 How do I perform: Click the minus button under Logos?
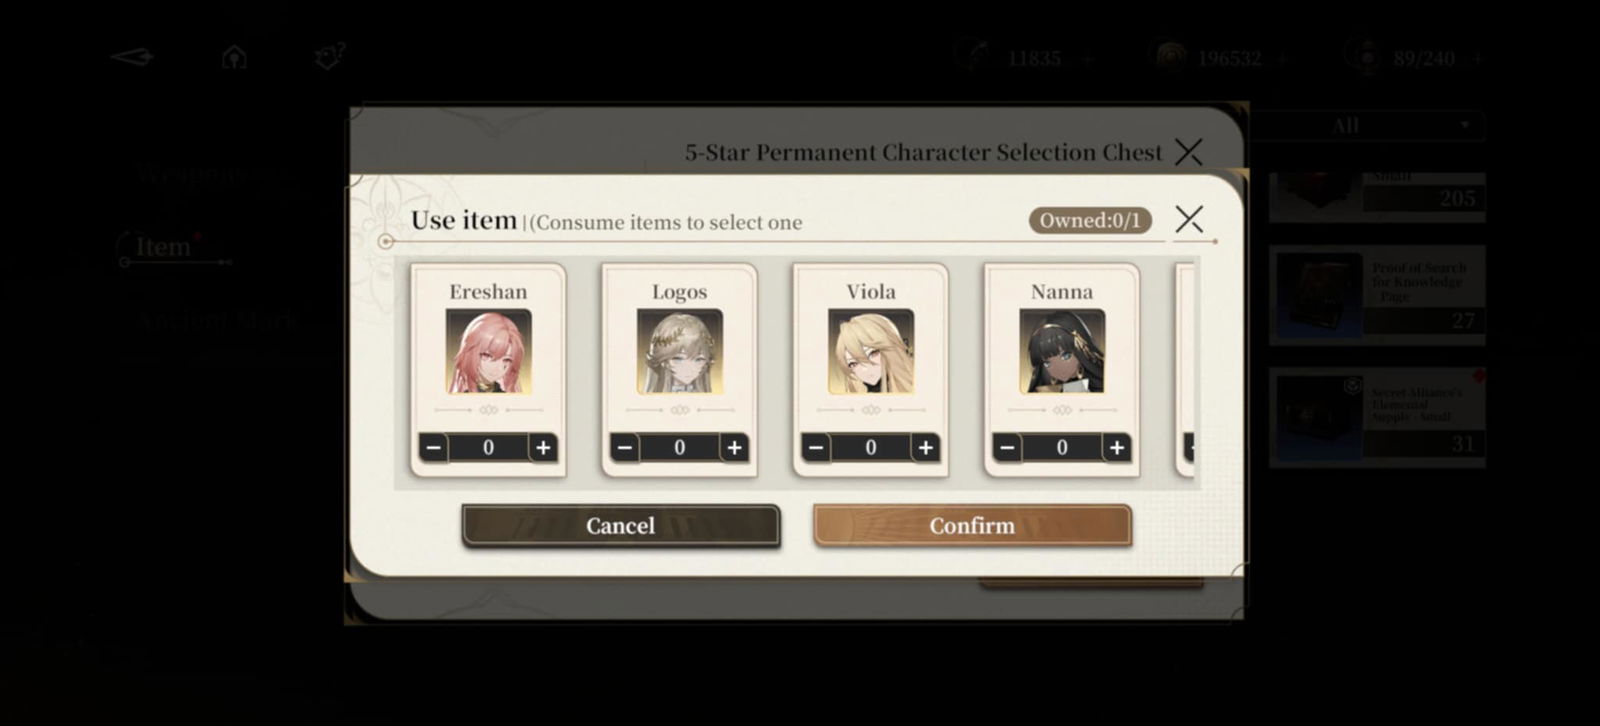(625, 448)
